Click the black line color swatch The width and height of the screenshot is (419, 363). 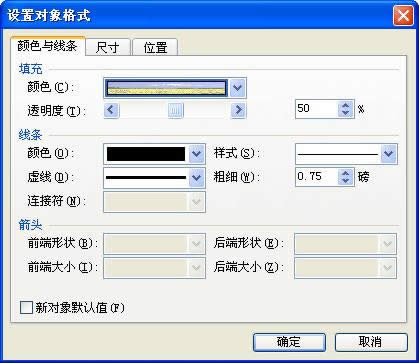pyautogui.click(x=146, y=154)
